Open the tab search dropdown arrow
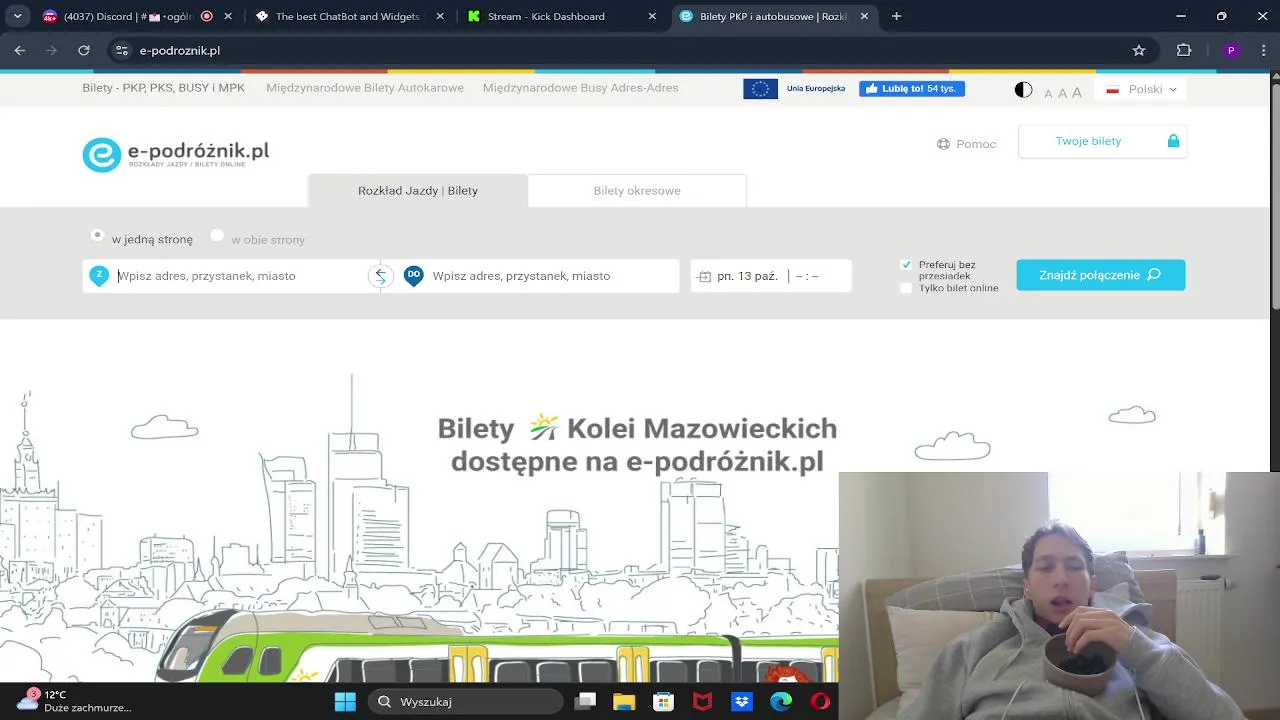The image size is (1280, 720). 17,16
